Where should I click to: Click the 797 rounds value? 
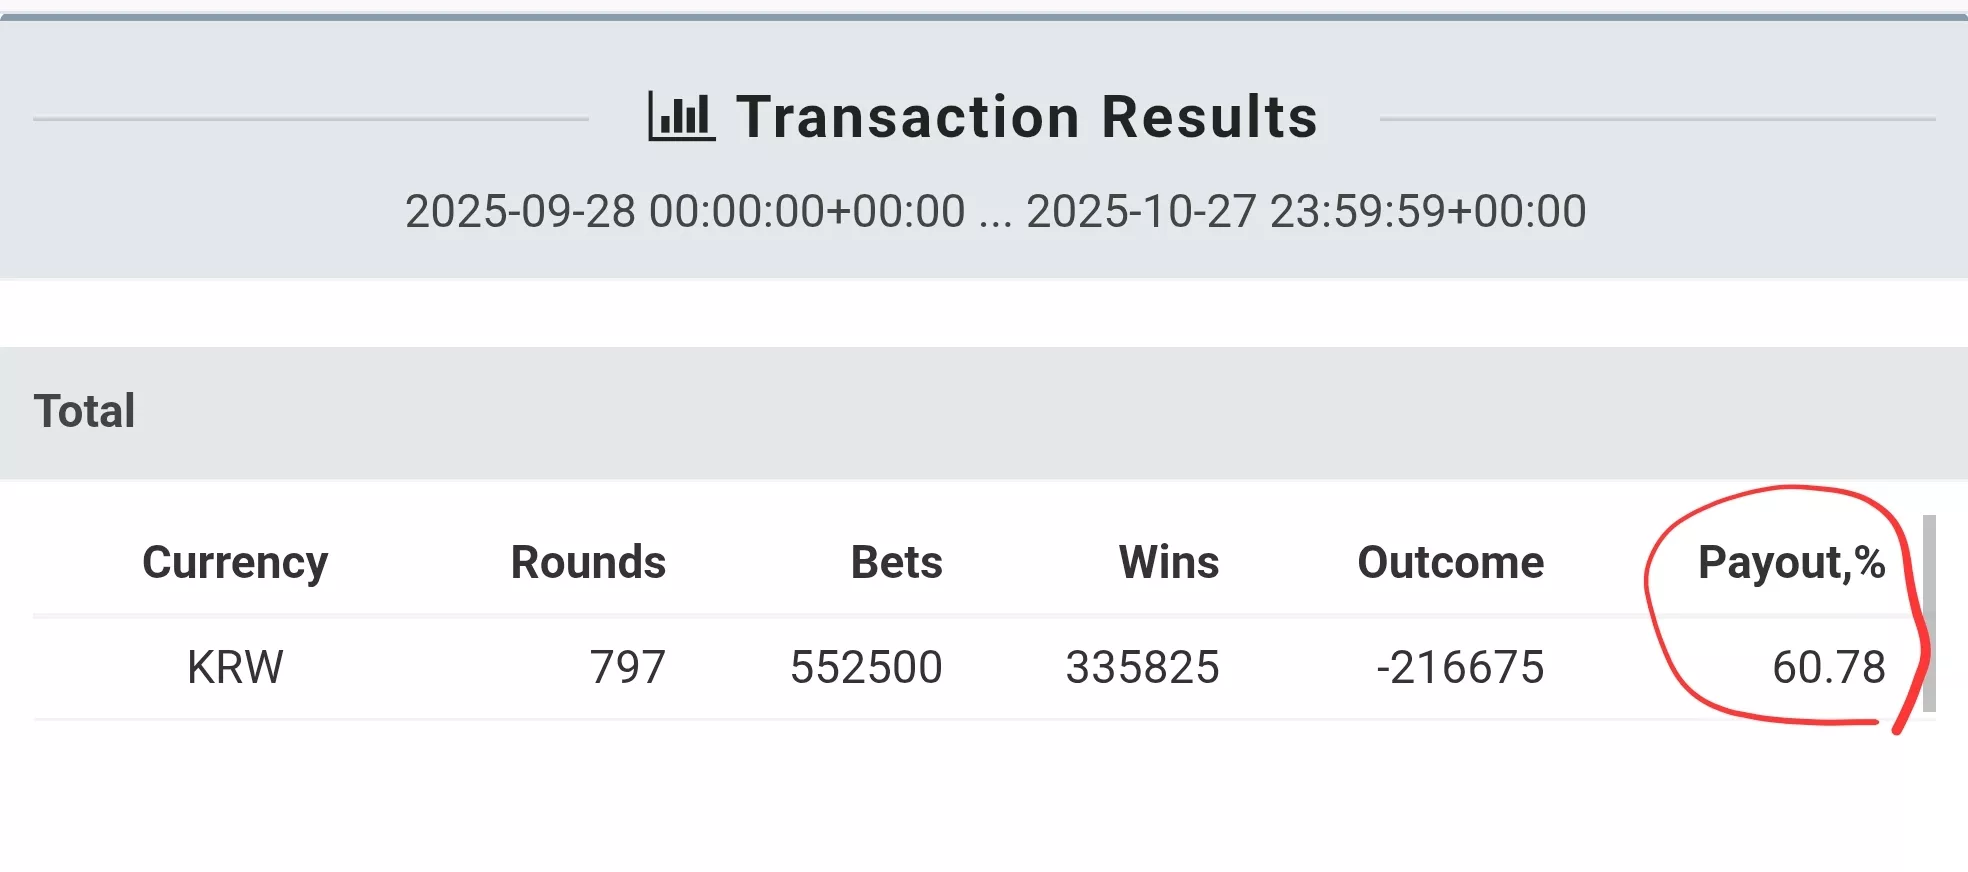click(628, 667)
